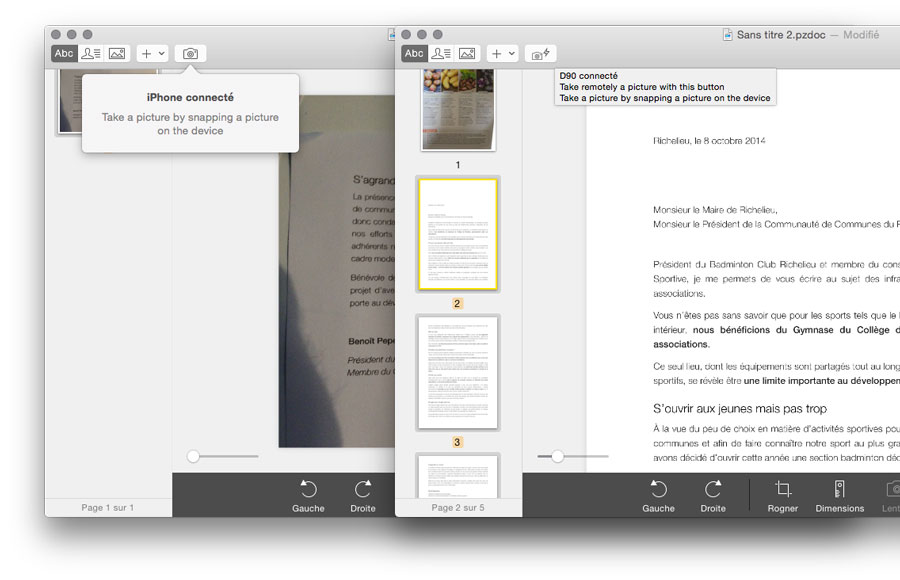Click the iPhone camera button in left window
The image size is (900, 580).
pyautogui.click(x=191, y=53)
